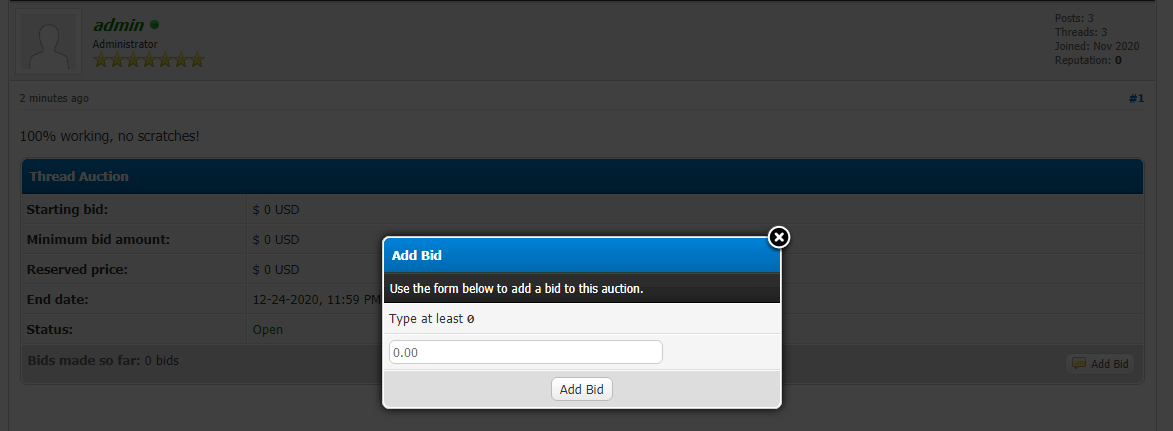This screenshot has height=431, width=1173.
Task: Open the admin username profile link
Action: click(118, 25)
